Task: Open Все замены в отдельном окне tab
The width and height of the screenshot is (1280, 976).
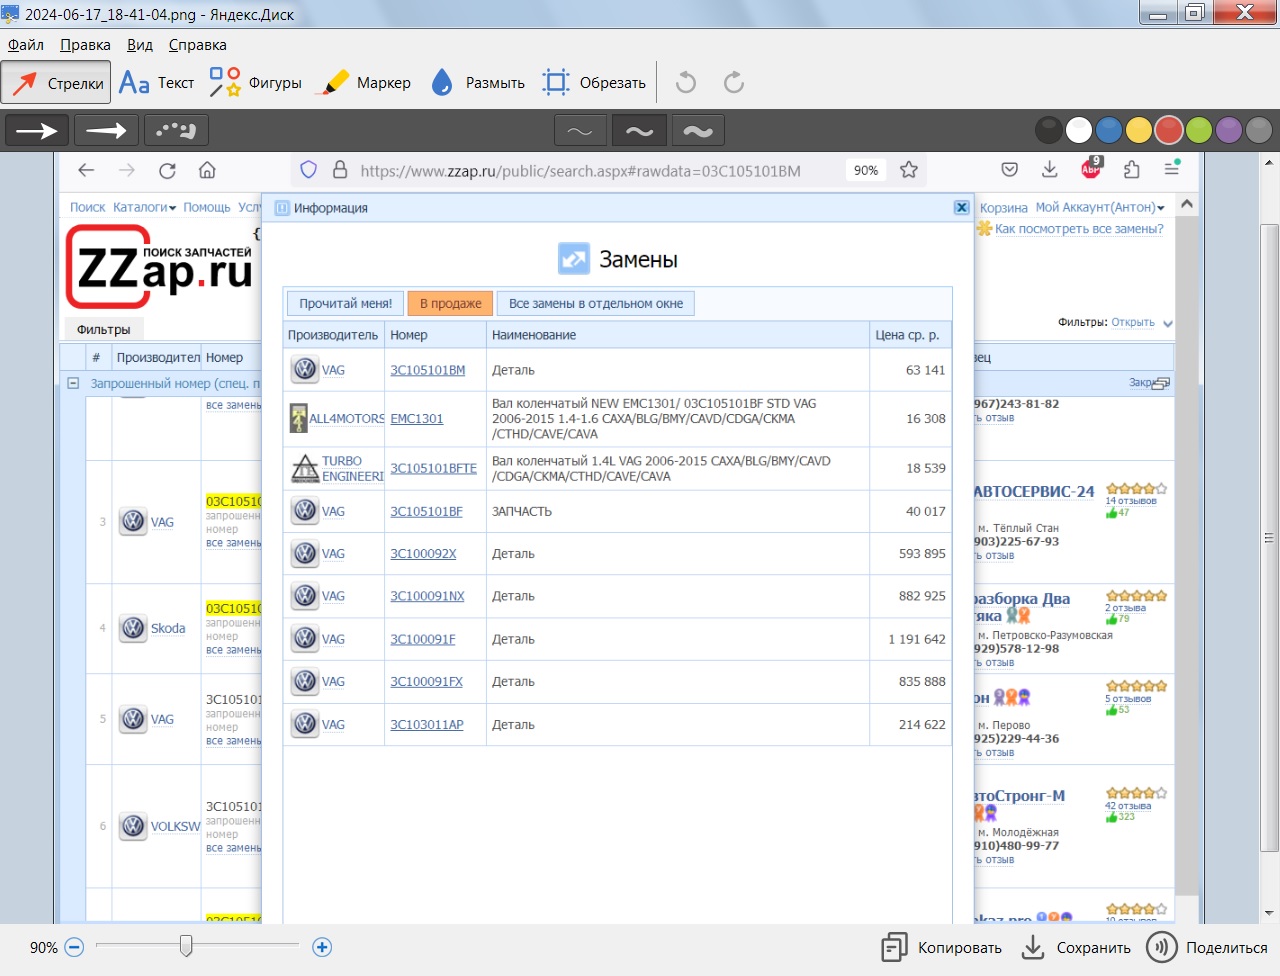Action: pos(596,303)
